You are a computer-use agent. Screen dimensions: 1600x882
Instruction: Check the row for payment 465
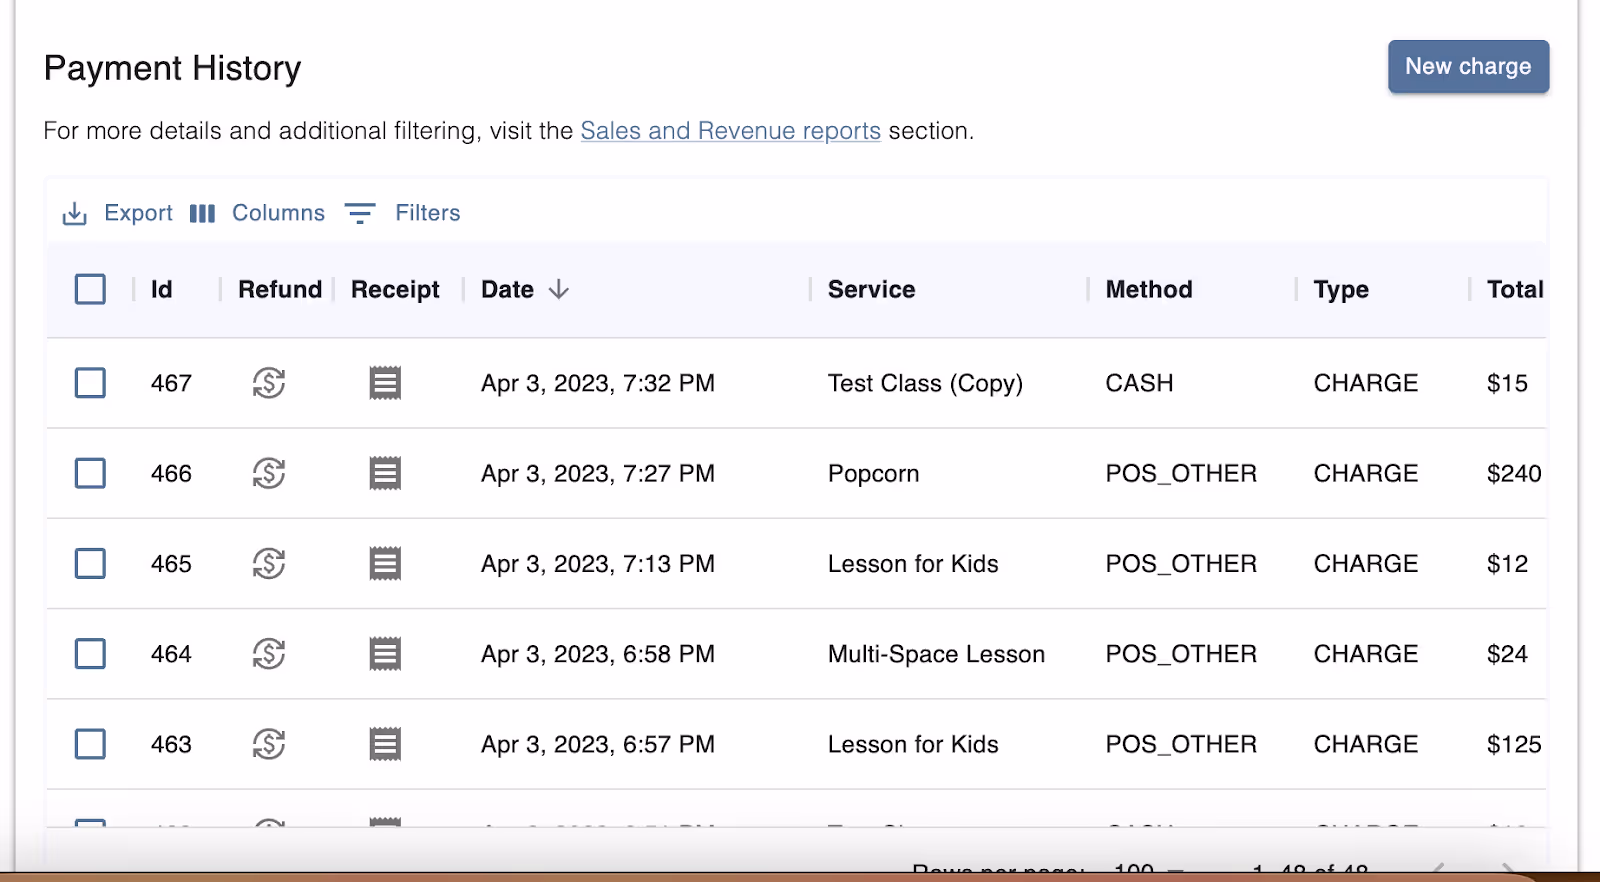[x=90, y=564]
